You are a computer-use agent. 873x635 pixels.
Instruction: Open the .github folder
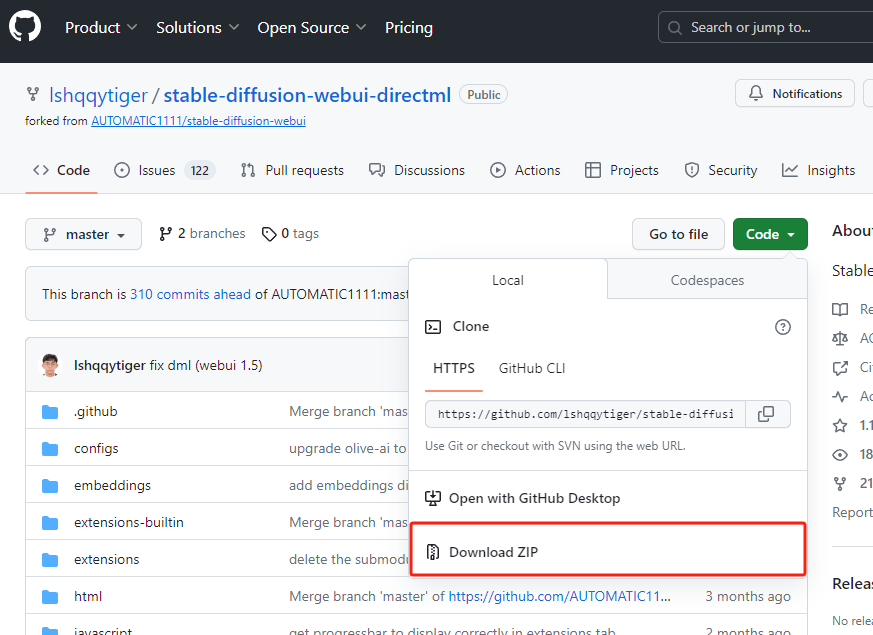tap(95, 411)
